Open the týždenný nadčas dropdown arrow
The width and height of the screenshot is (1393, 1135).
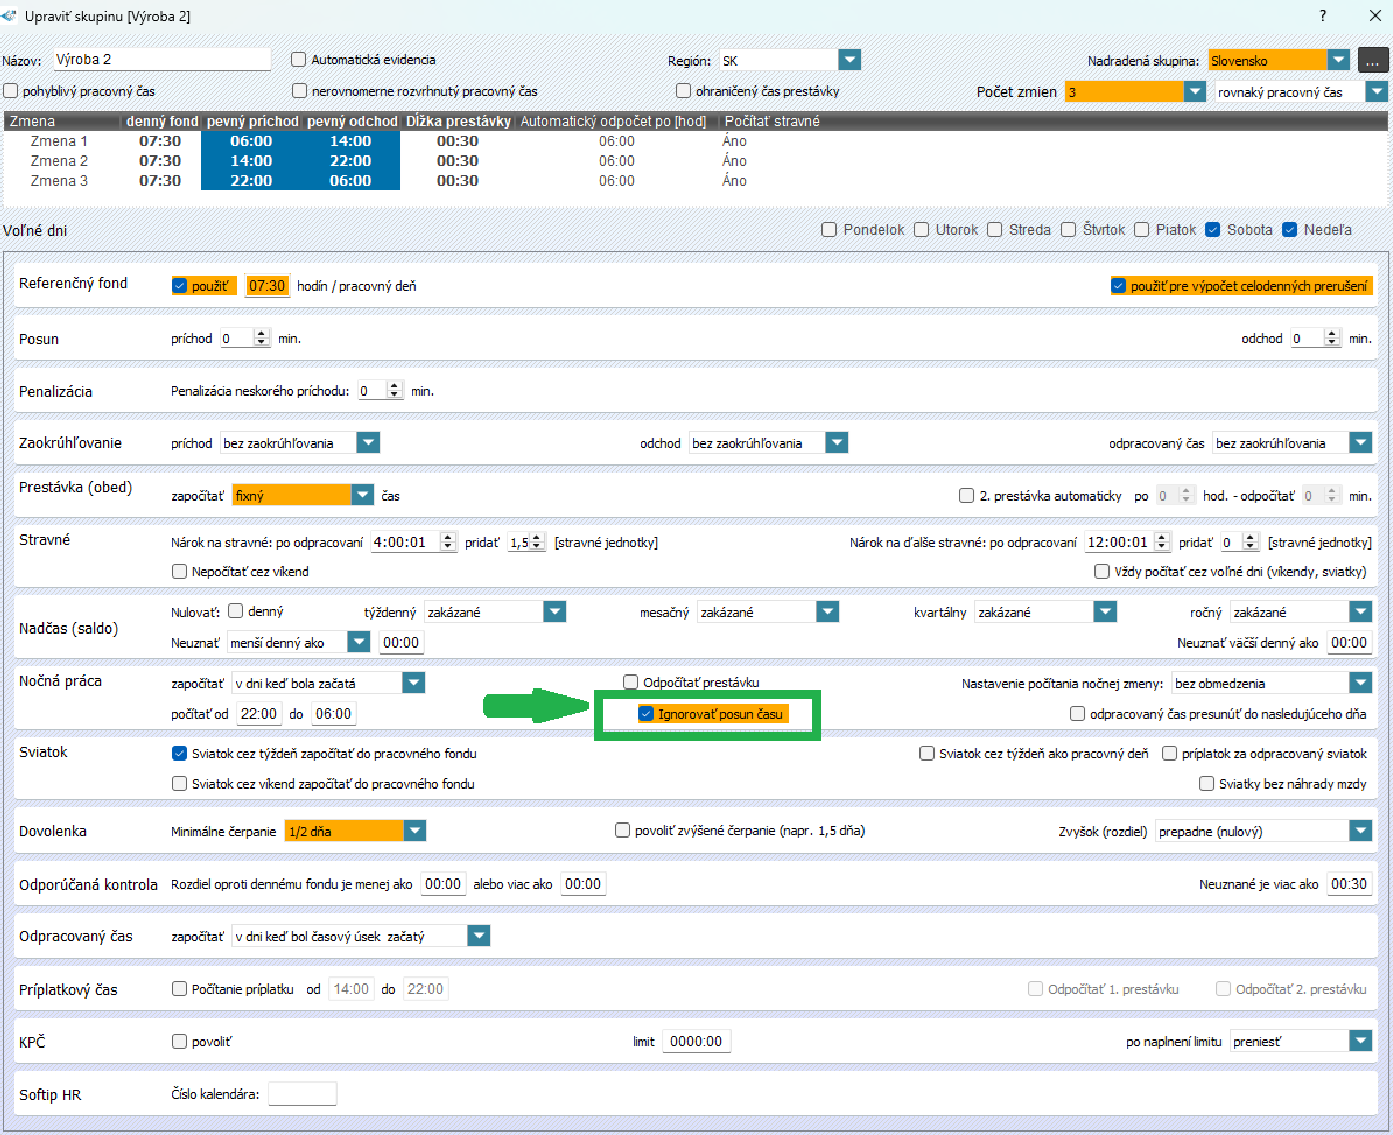pyautogui.click(x=554, y=612)
